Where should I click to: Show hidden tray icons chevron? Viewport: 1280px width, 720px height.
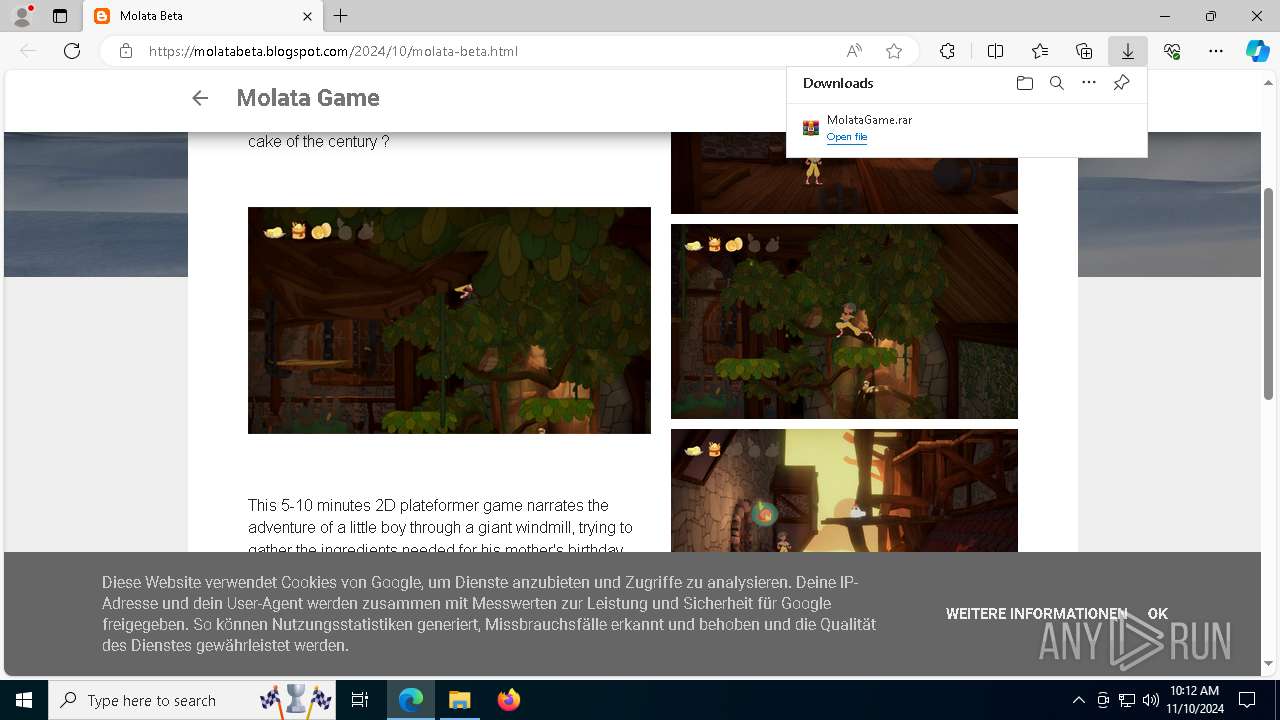(x=1079, y=700)
